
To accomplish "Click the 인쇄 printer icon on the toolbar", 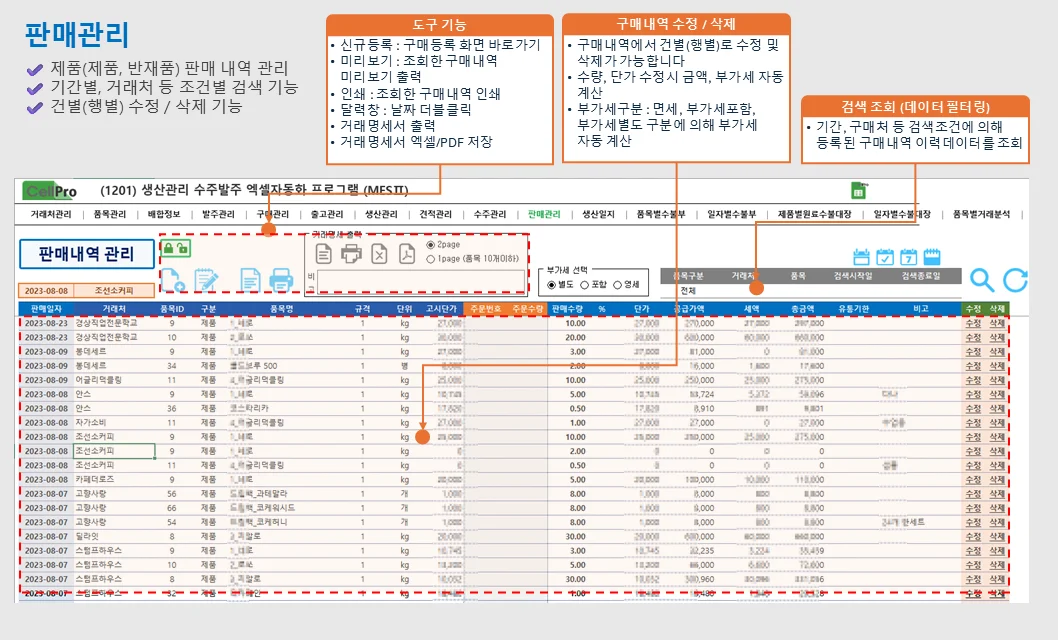I will [282, 282].
